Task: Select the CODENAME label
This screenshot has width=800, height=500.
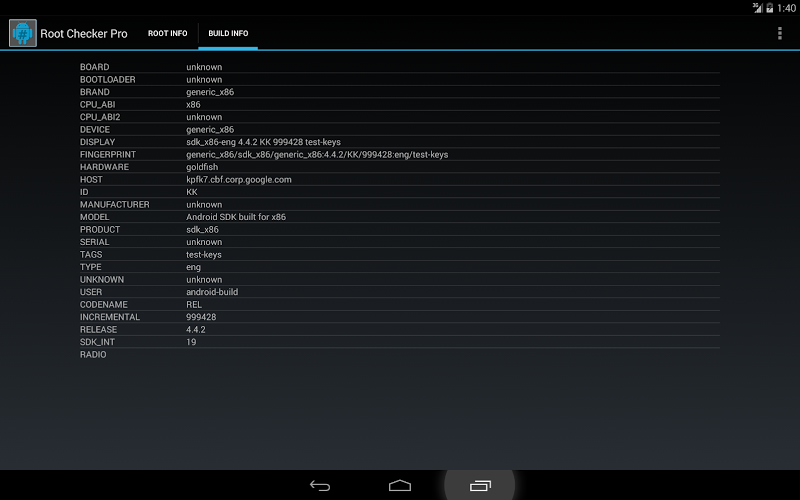Action: 104,305
